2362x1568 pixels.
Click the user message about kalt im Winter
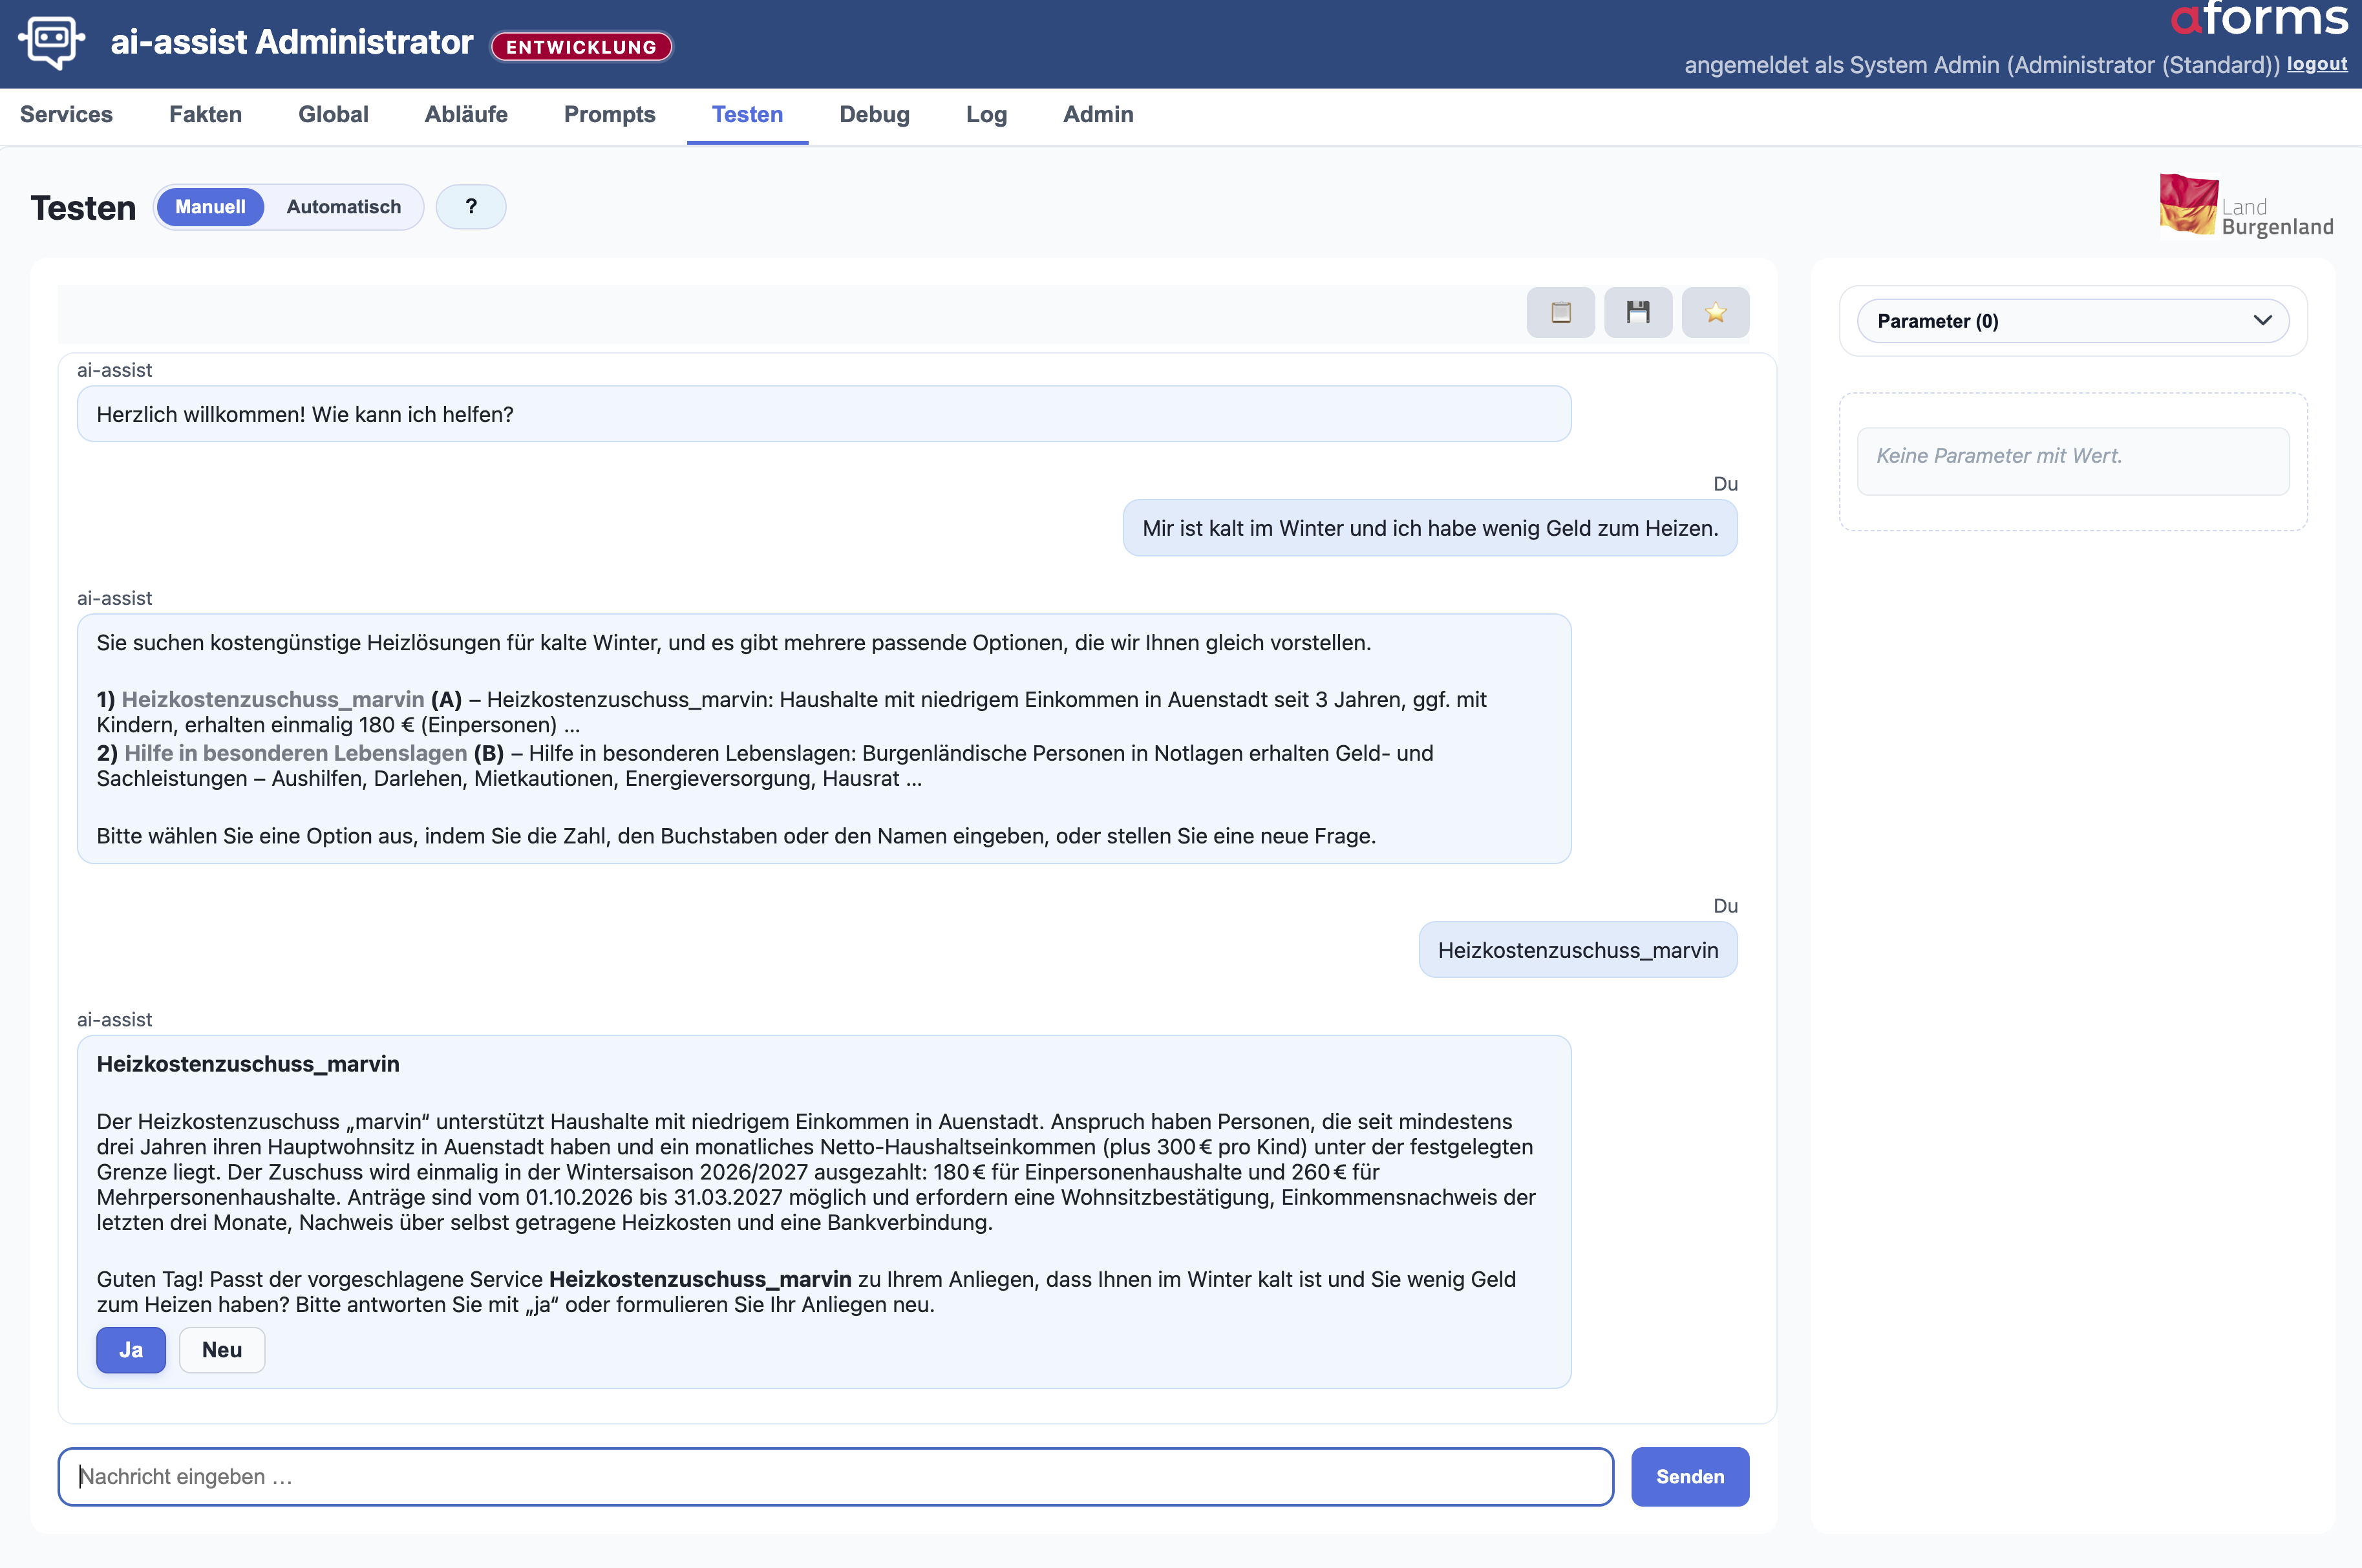1430,528
